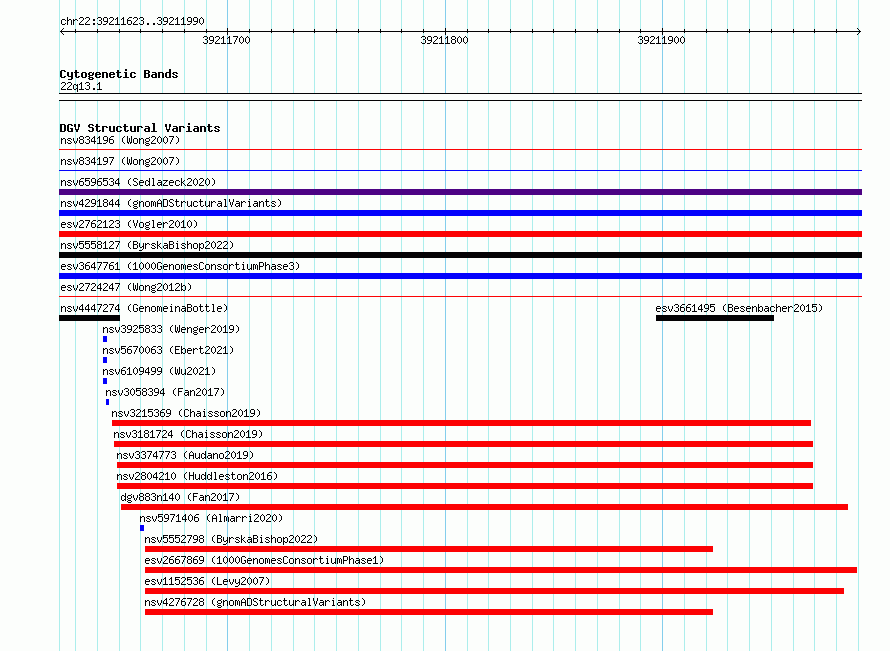Screen dimensions: 890x651
Task: Click the 39211900 ruler position label
Action: tap(661, 40)
